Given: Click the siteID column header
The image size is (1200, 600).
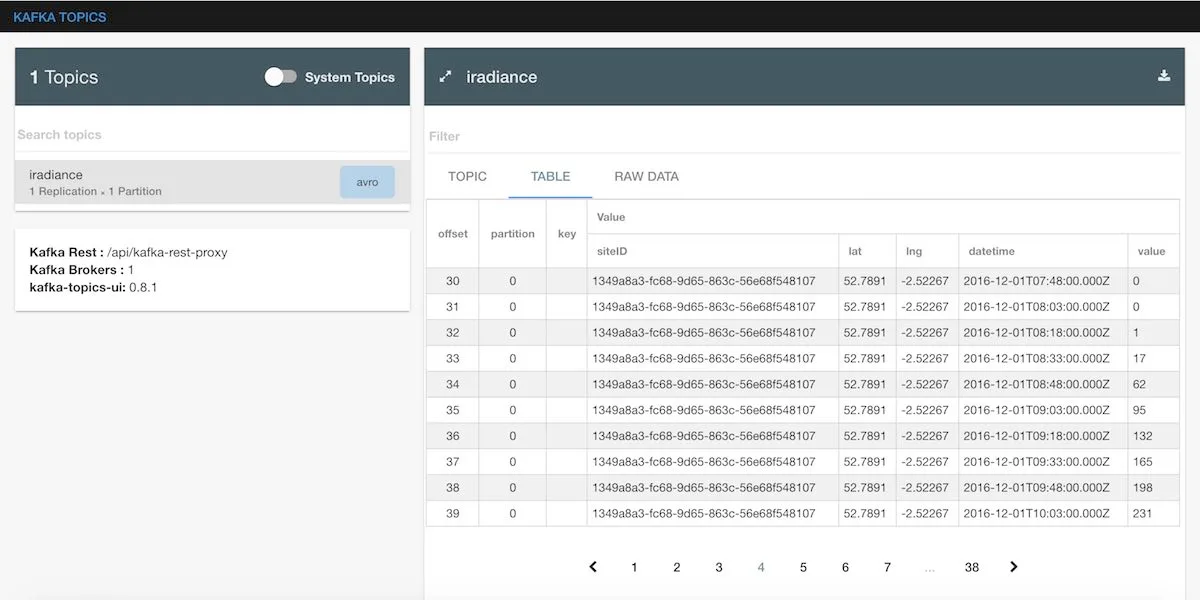Looking at the screenshot, I should [713, 251].
